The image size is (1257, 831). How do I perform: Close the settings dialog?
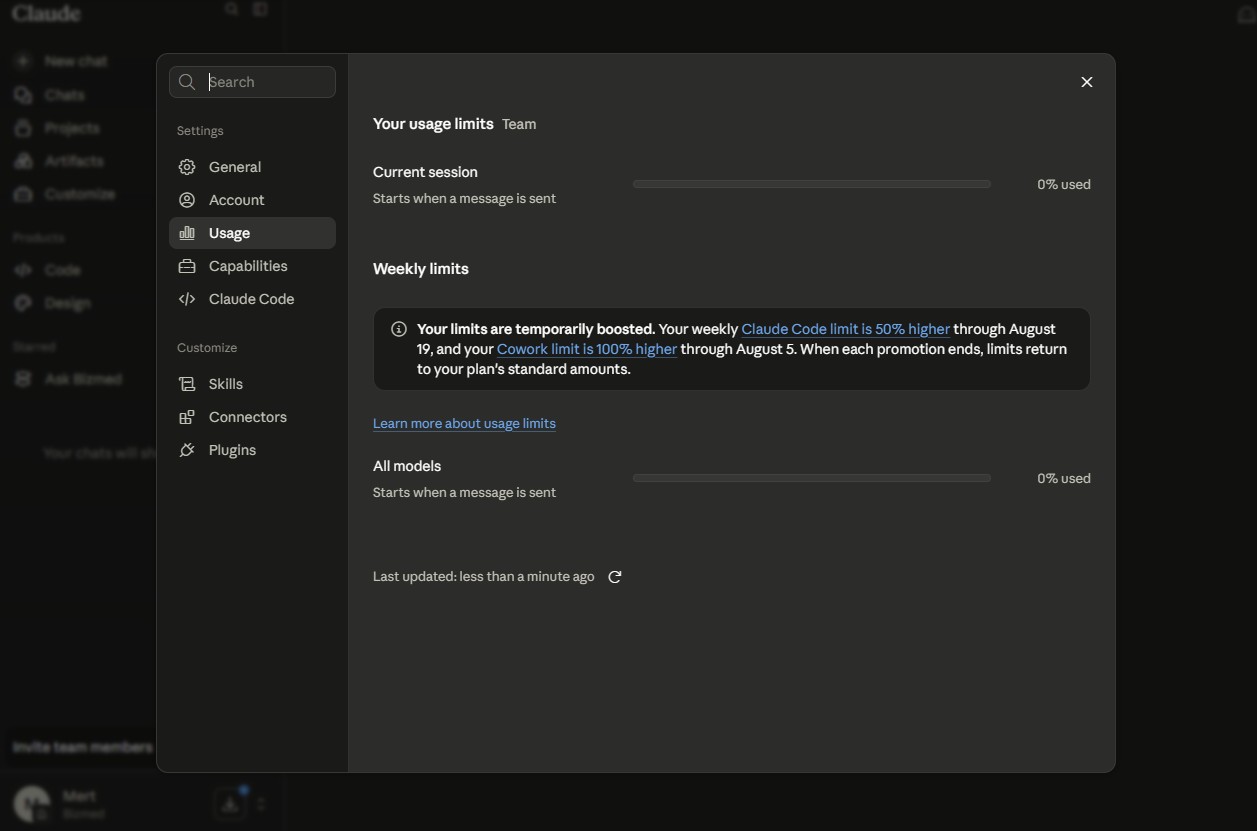click(1087, 82)
